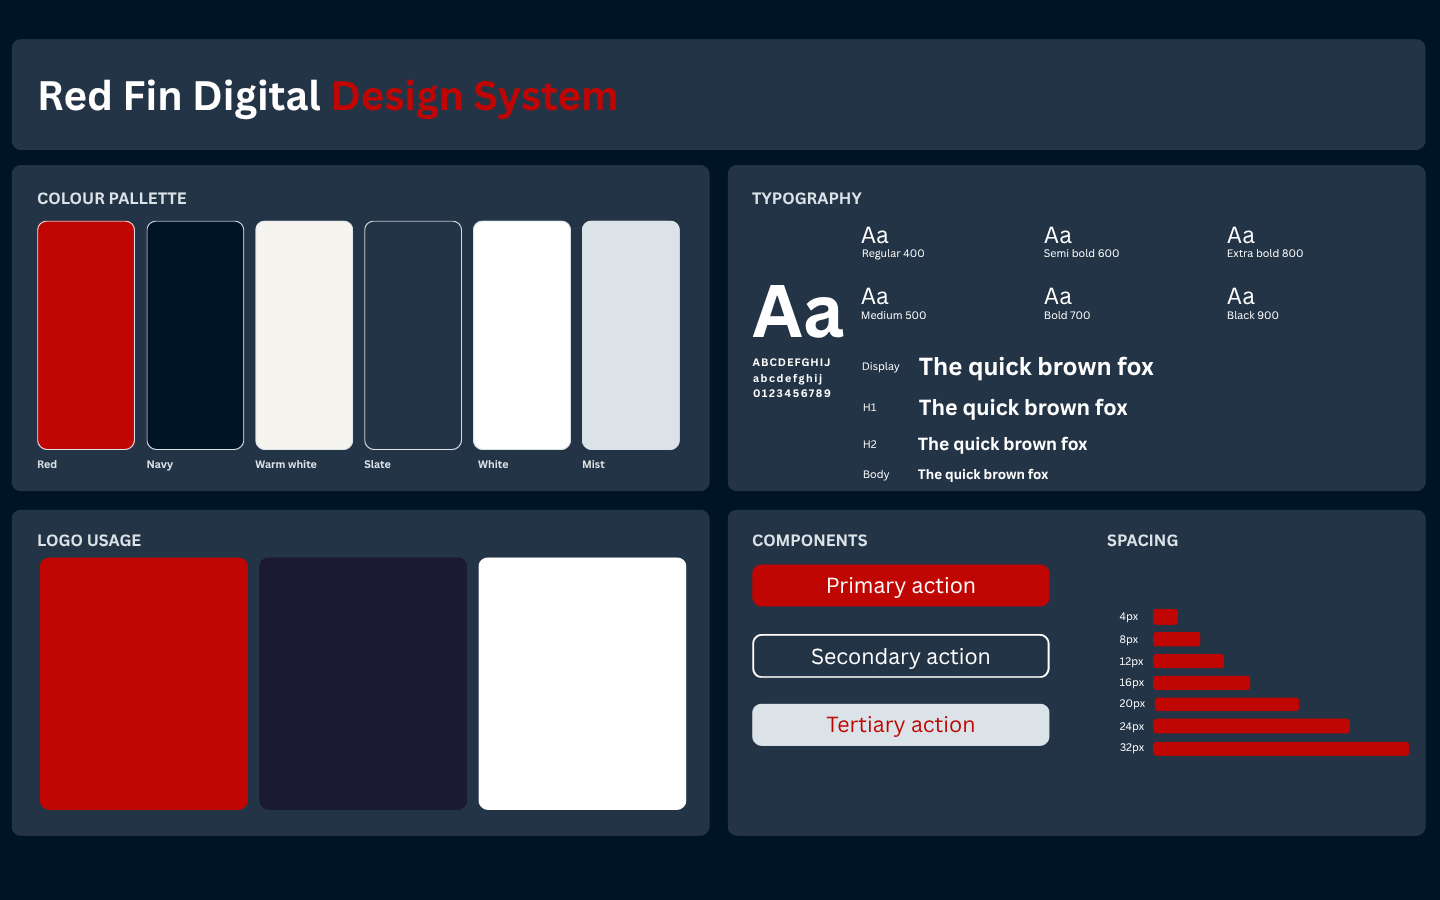
Task: Select the dark navy logo usage tile
Action: coord(363,683)
